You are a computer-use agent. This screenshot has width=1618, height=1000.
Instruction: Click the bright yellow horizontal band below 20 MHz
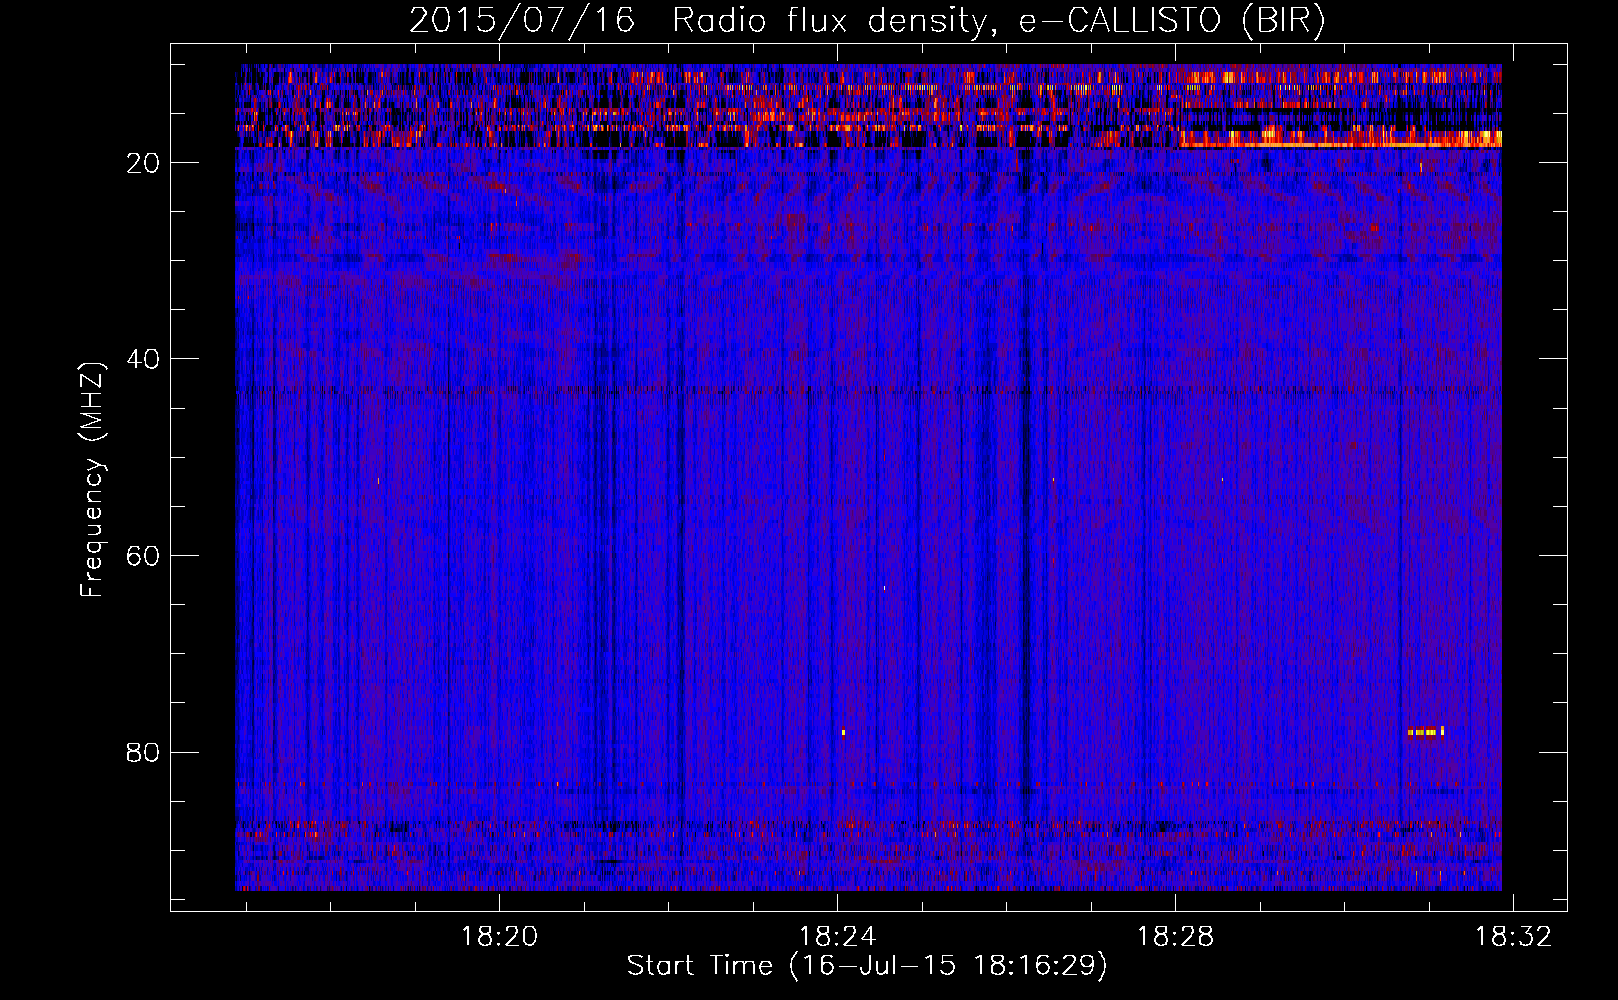[1340, 145]
